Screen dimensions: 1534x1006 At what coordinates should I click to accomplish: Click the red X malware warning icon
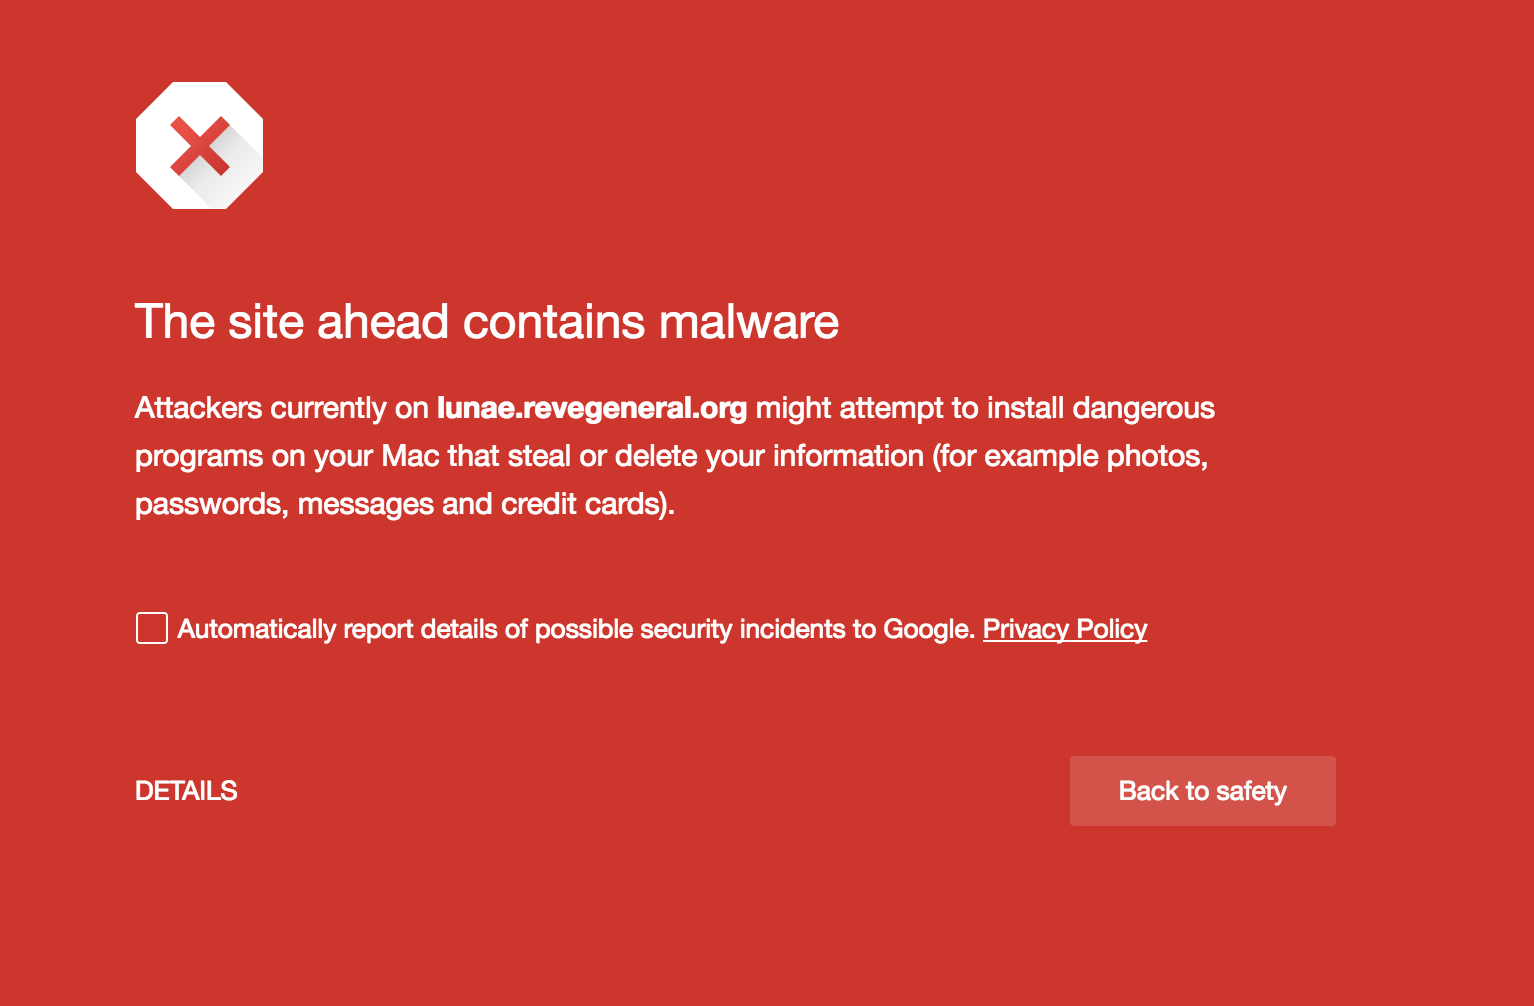tap(200, 146)
